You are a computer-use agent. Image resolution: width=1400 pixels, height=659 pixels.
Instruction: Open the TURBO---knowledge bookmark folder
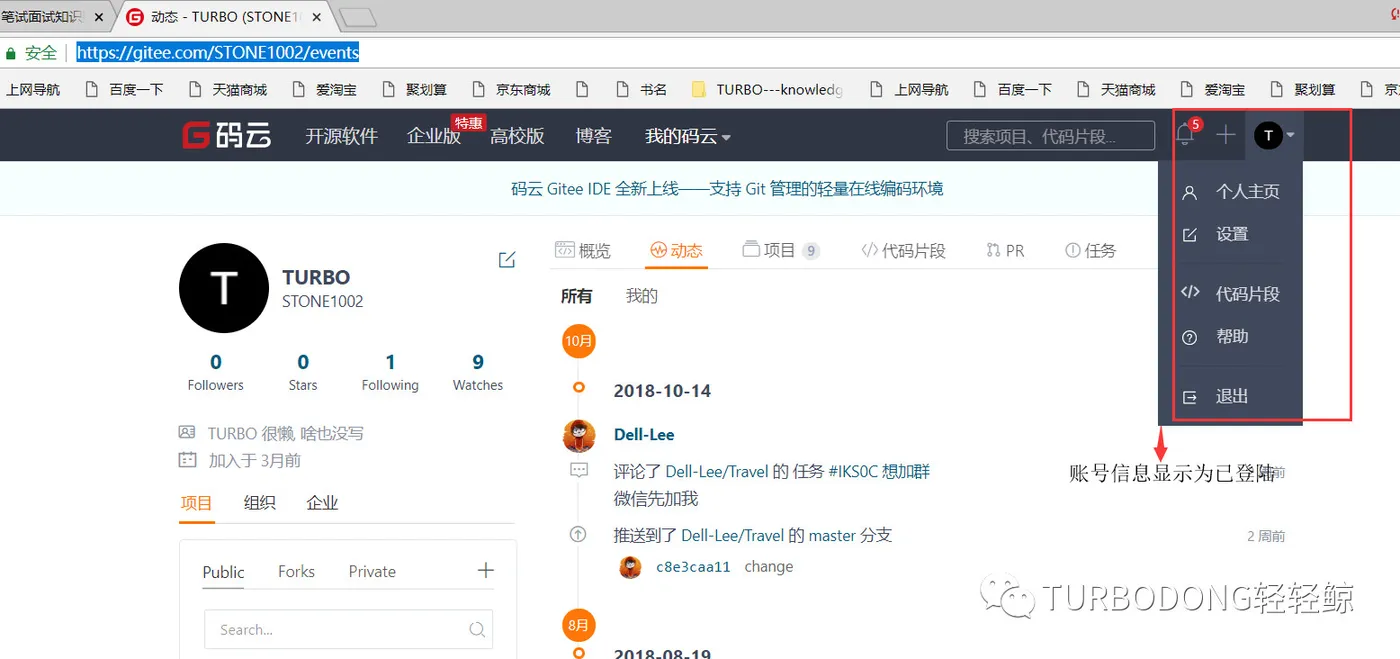[769, 89]
